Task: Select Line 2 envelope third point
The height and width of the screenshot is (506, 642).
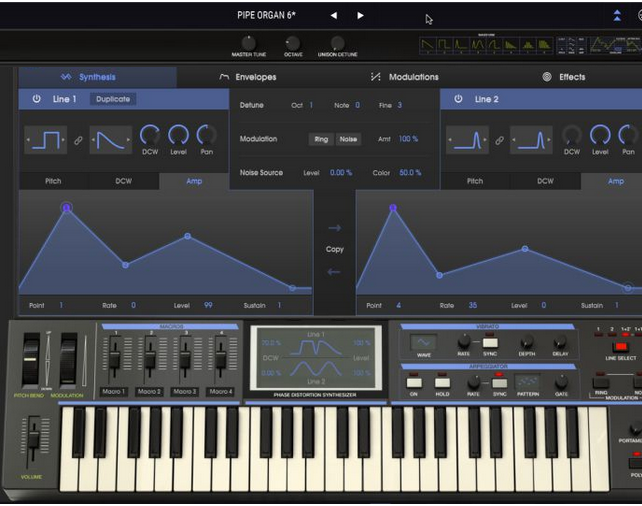Action: pyautogui.click(x=525, y=248)
